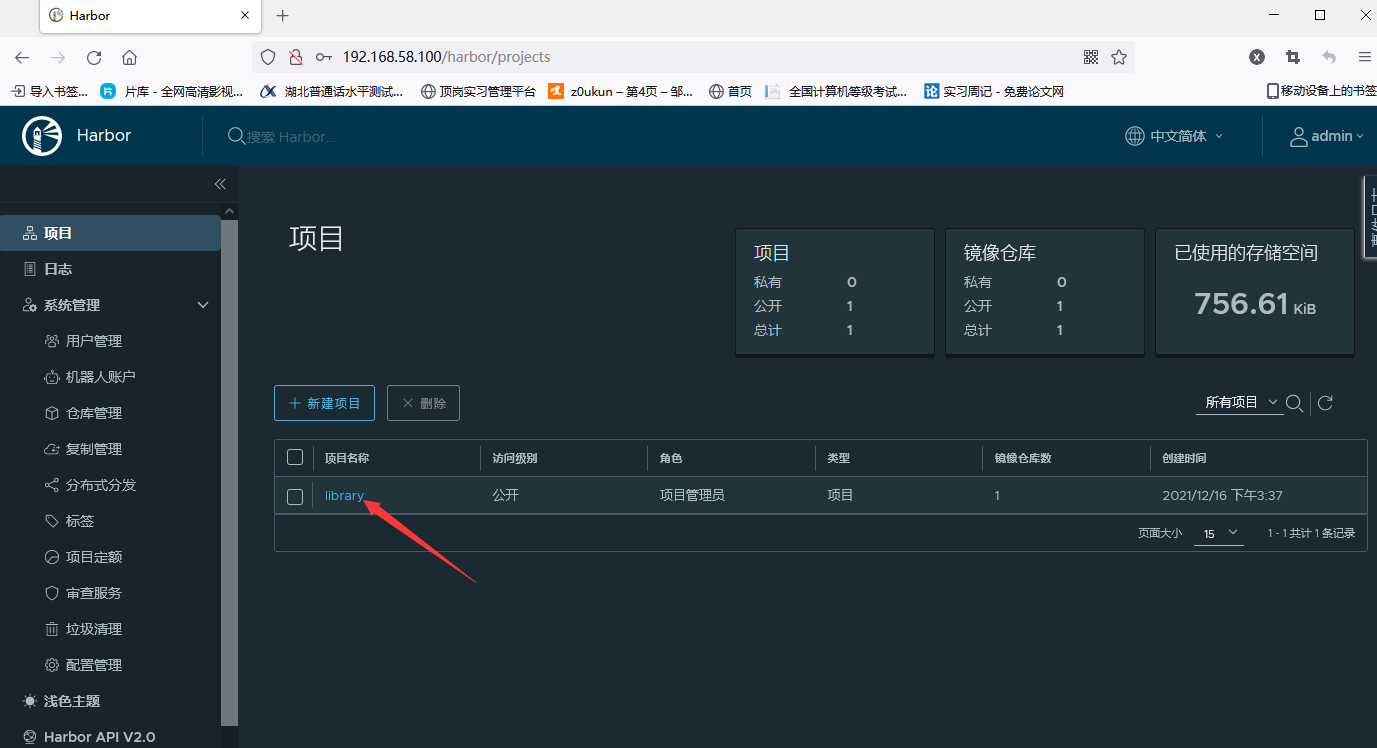Open the 片库 bookmark
1377x748 pixels.
click(x=172, y=91)
